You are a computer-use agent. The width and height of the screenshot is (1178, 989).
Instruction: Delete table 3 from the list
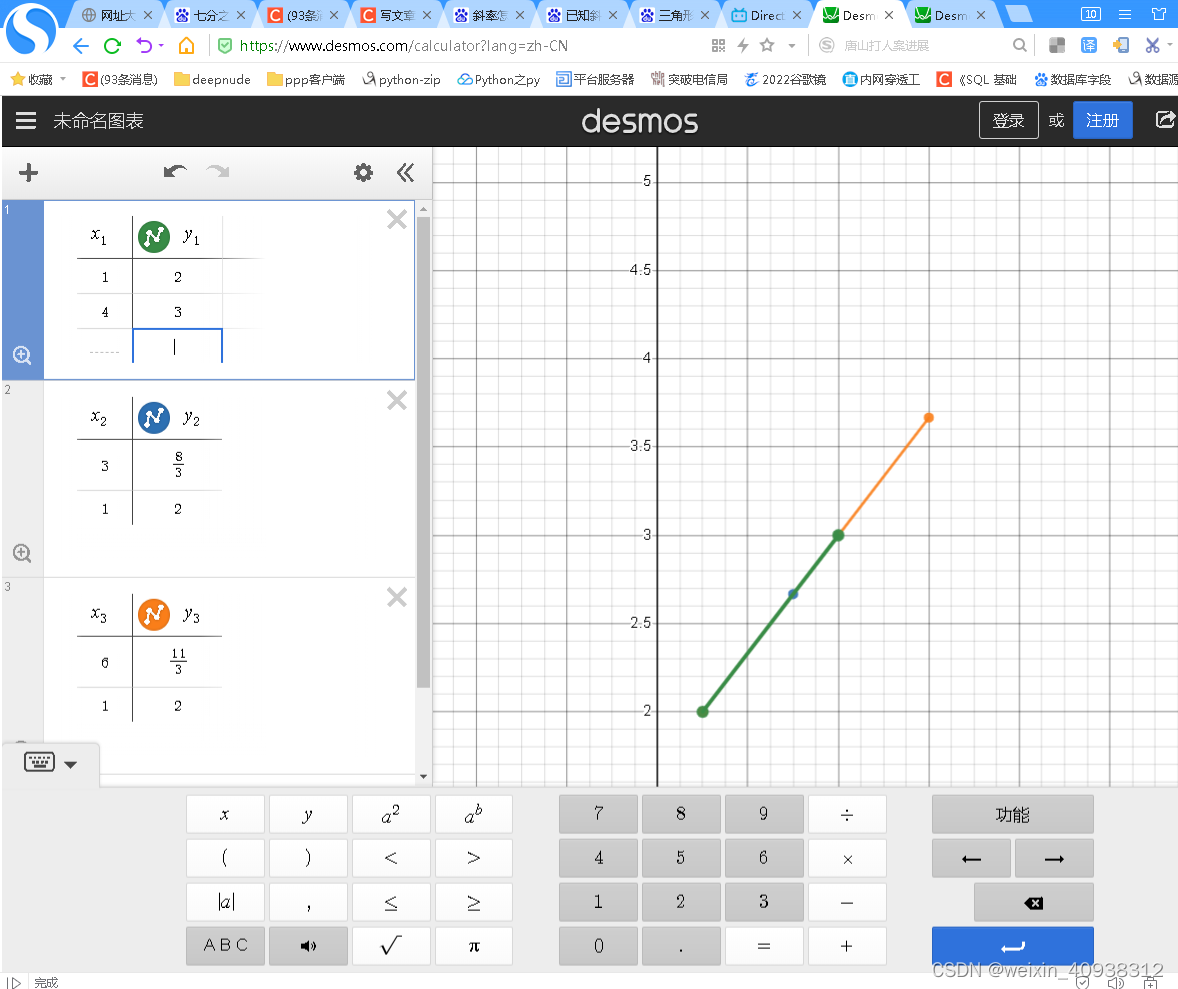397,597
